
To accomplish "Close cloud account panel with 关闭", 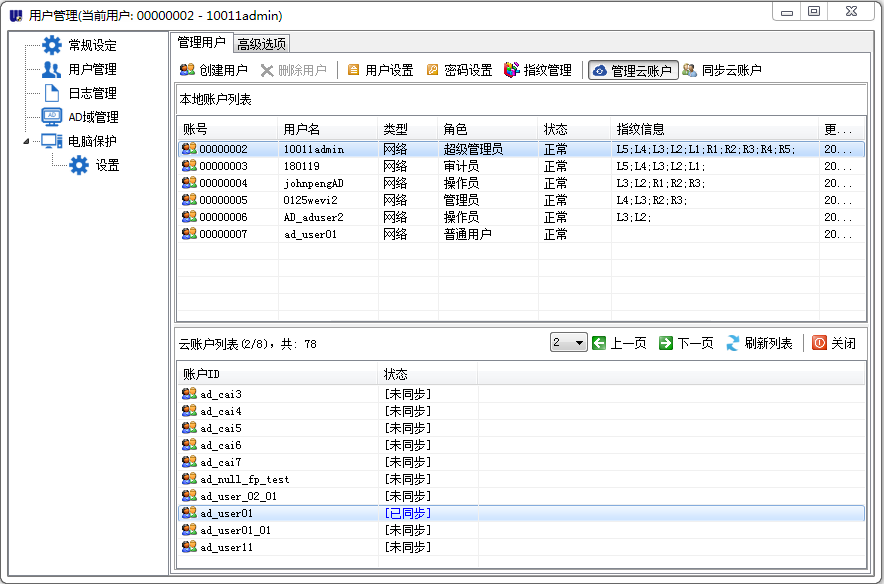I will click(834, 343).
